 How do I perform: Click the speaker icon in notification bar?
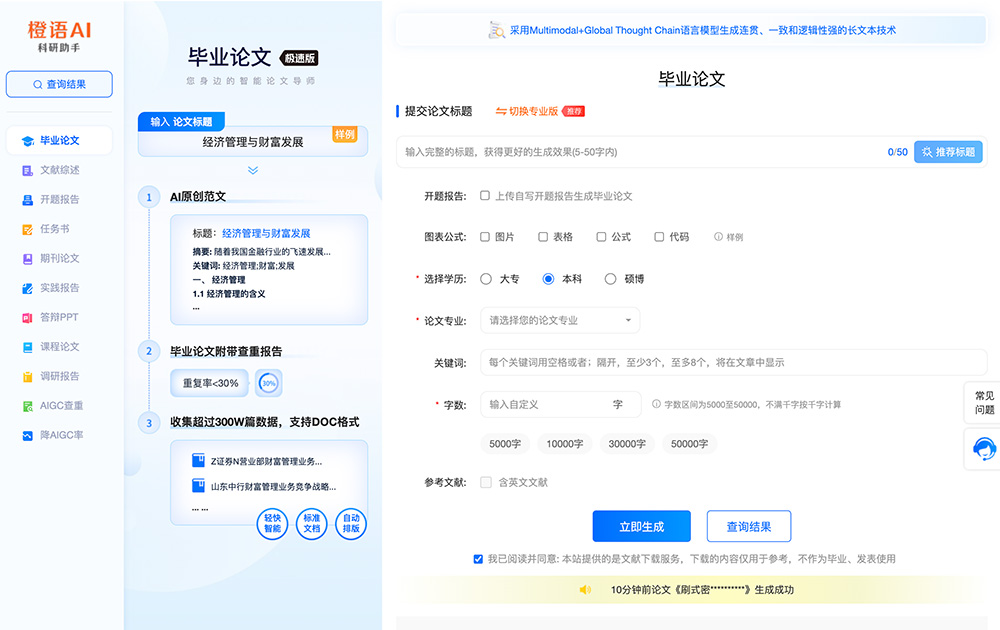point(585,590)
